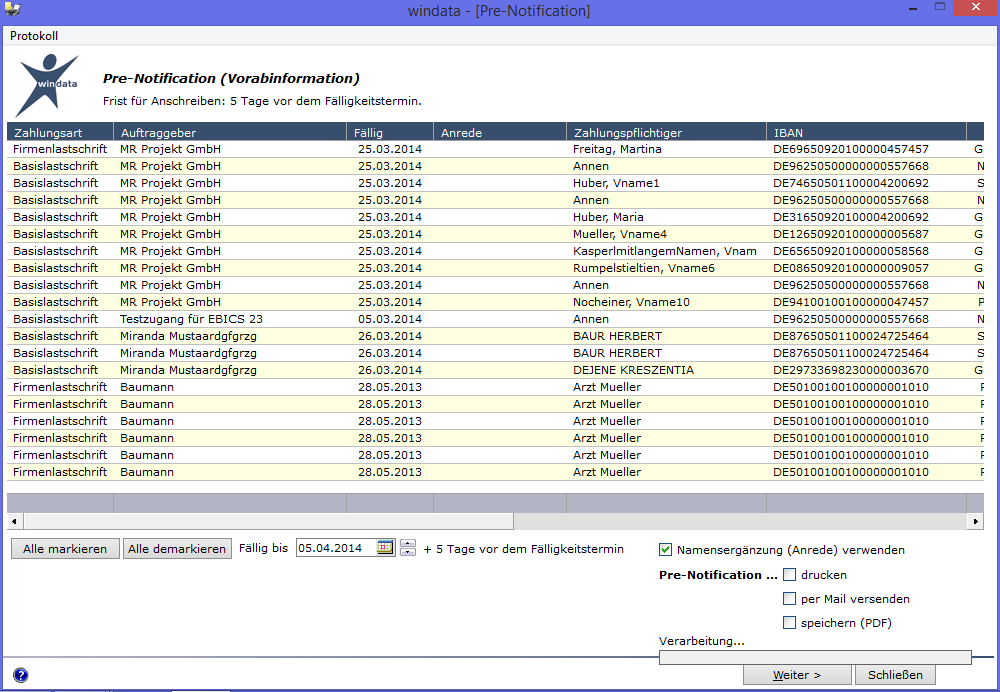This screenshot has width=1000, height=692.
Task: Sort by the Zahlungsart column header
Action: coord(61,132)
